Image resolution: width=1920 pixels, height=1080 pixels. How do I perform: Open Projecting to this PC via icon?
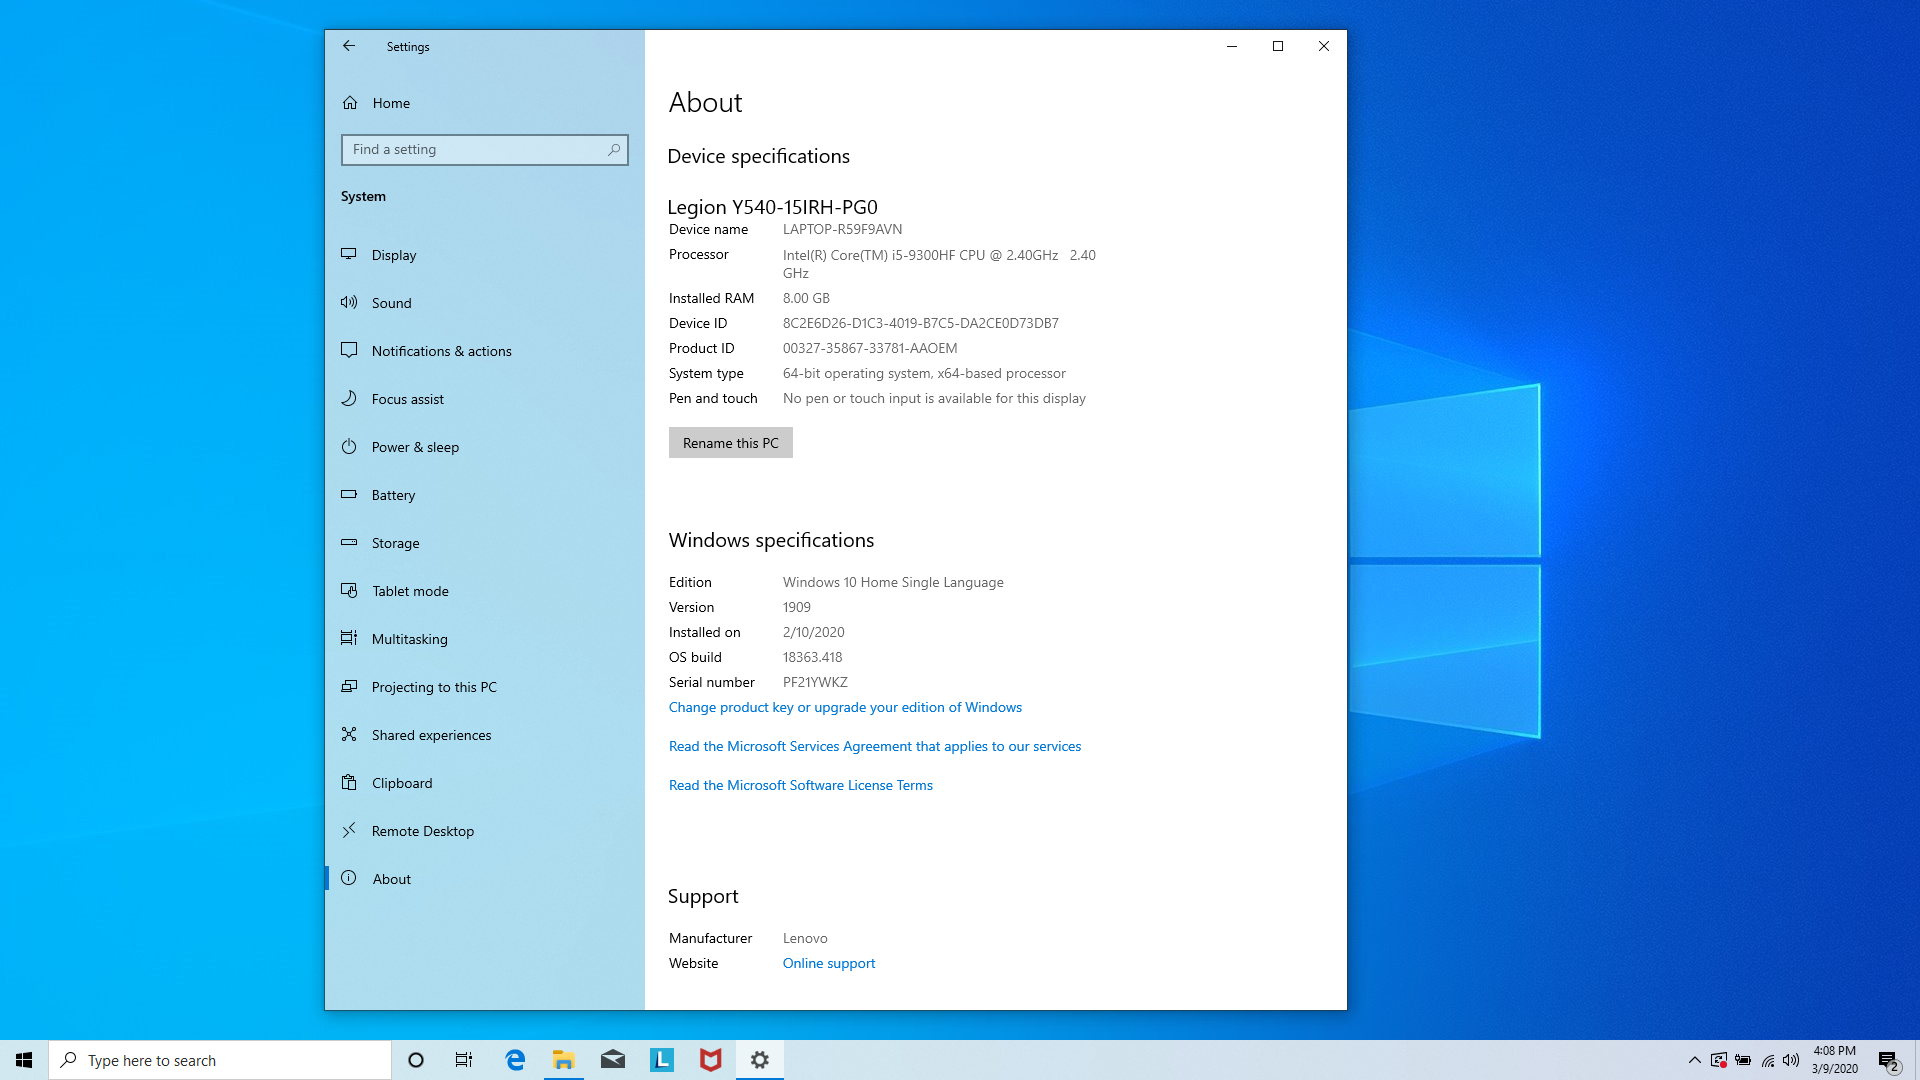click(x=349, y=686)
